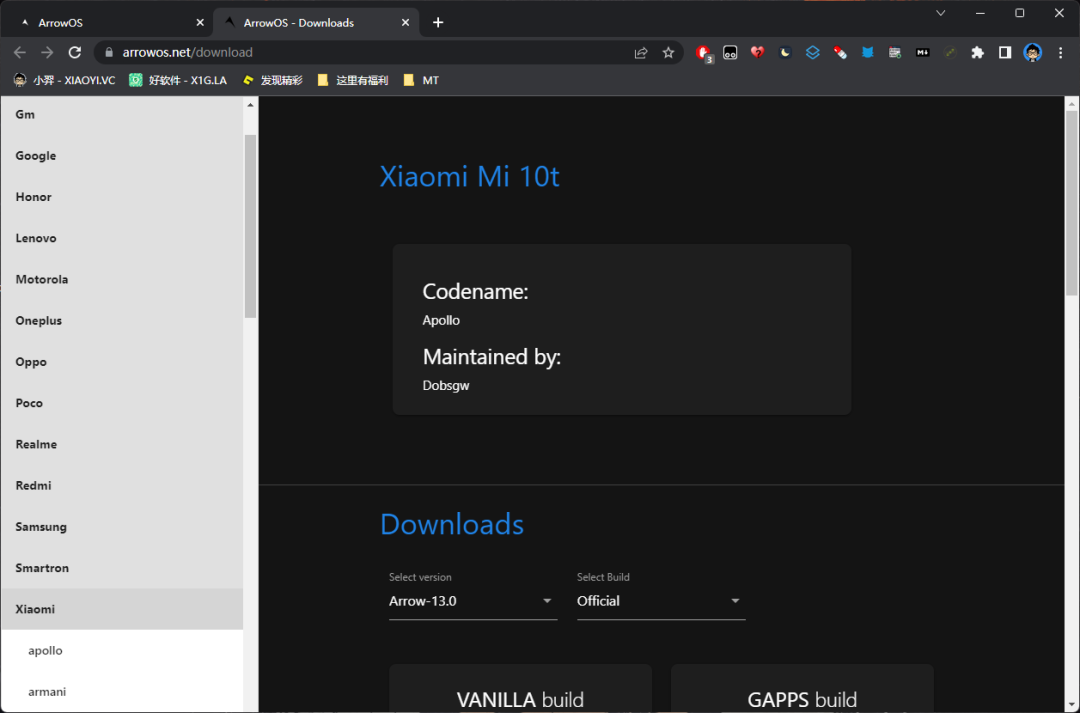This screenshot has width=1080, height=713.
Task: Toggle the browser side panel icon
Action: point(1005,53)
